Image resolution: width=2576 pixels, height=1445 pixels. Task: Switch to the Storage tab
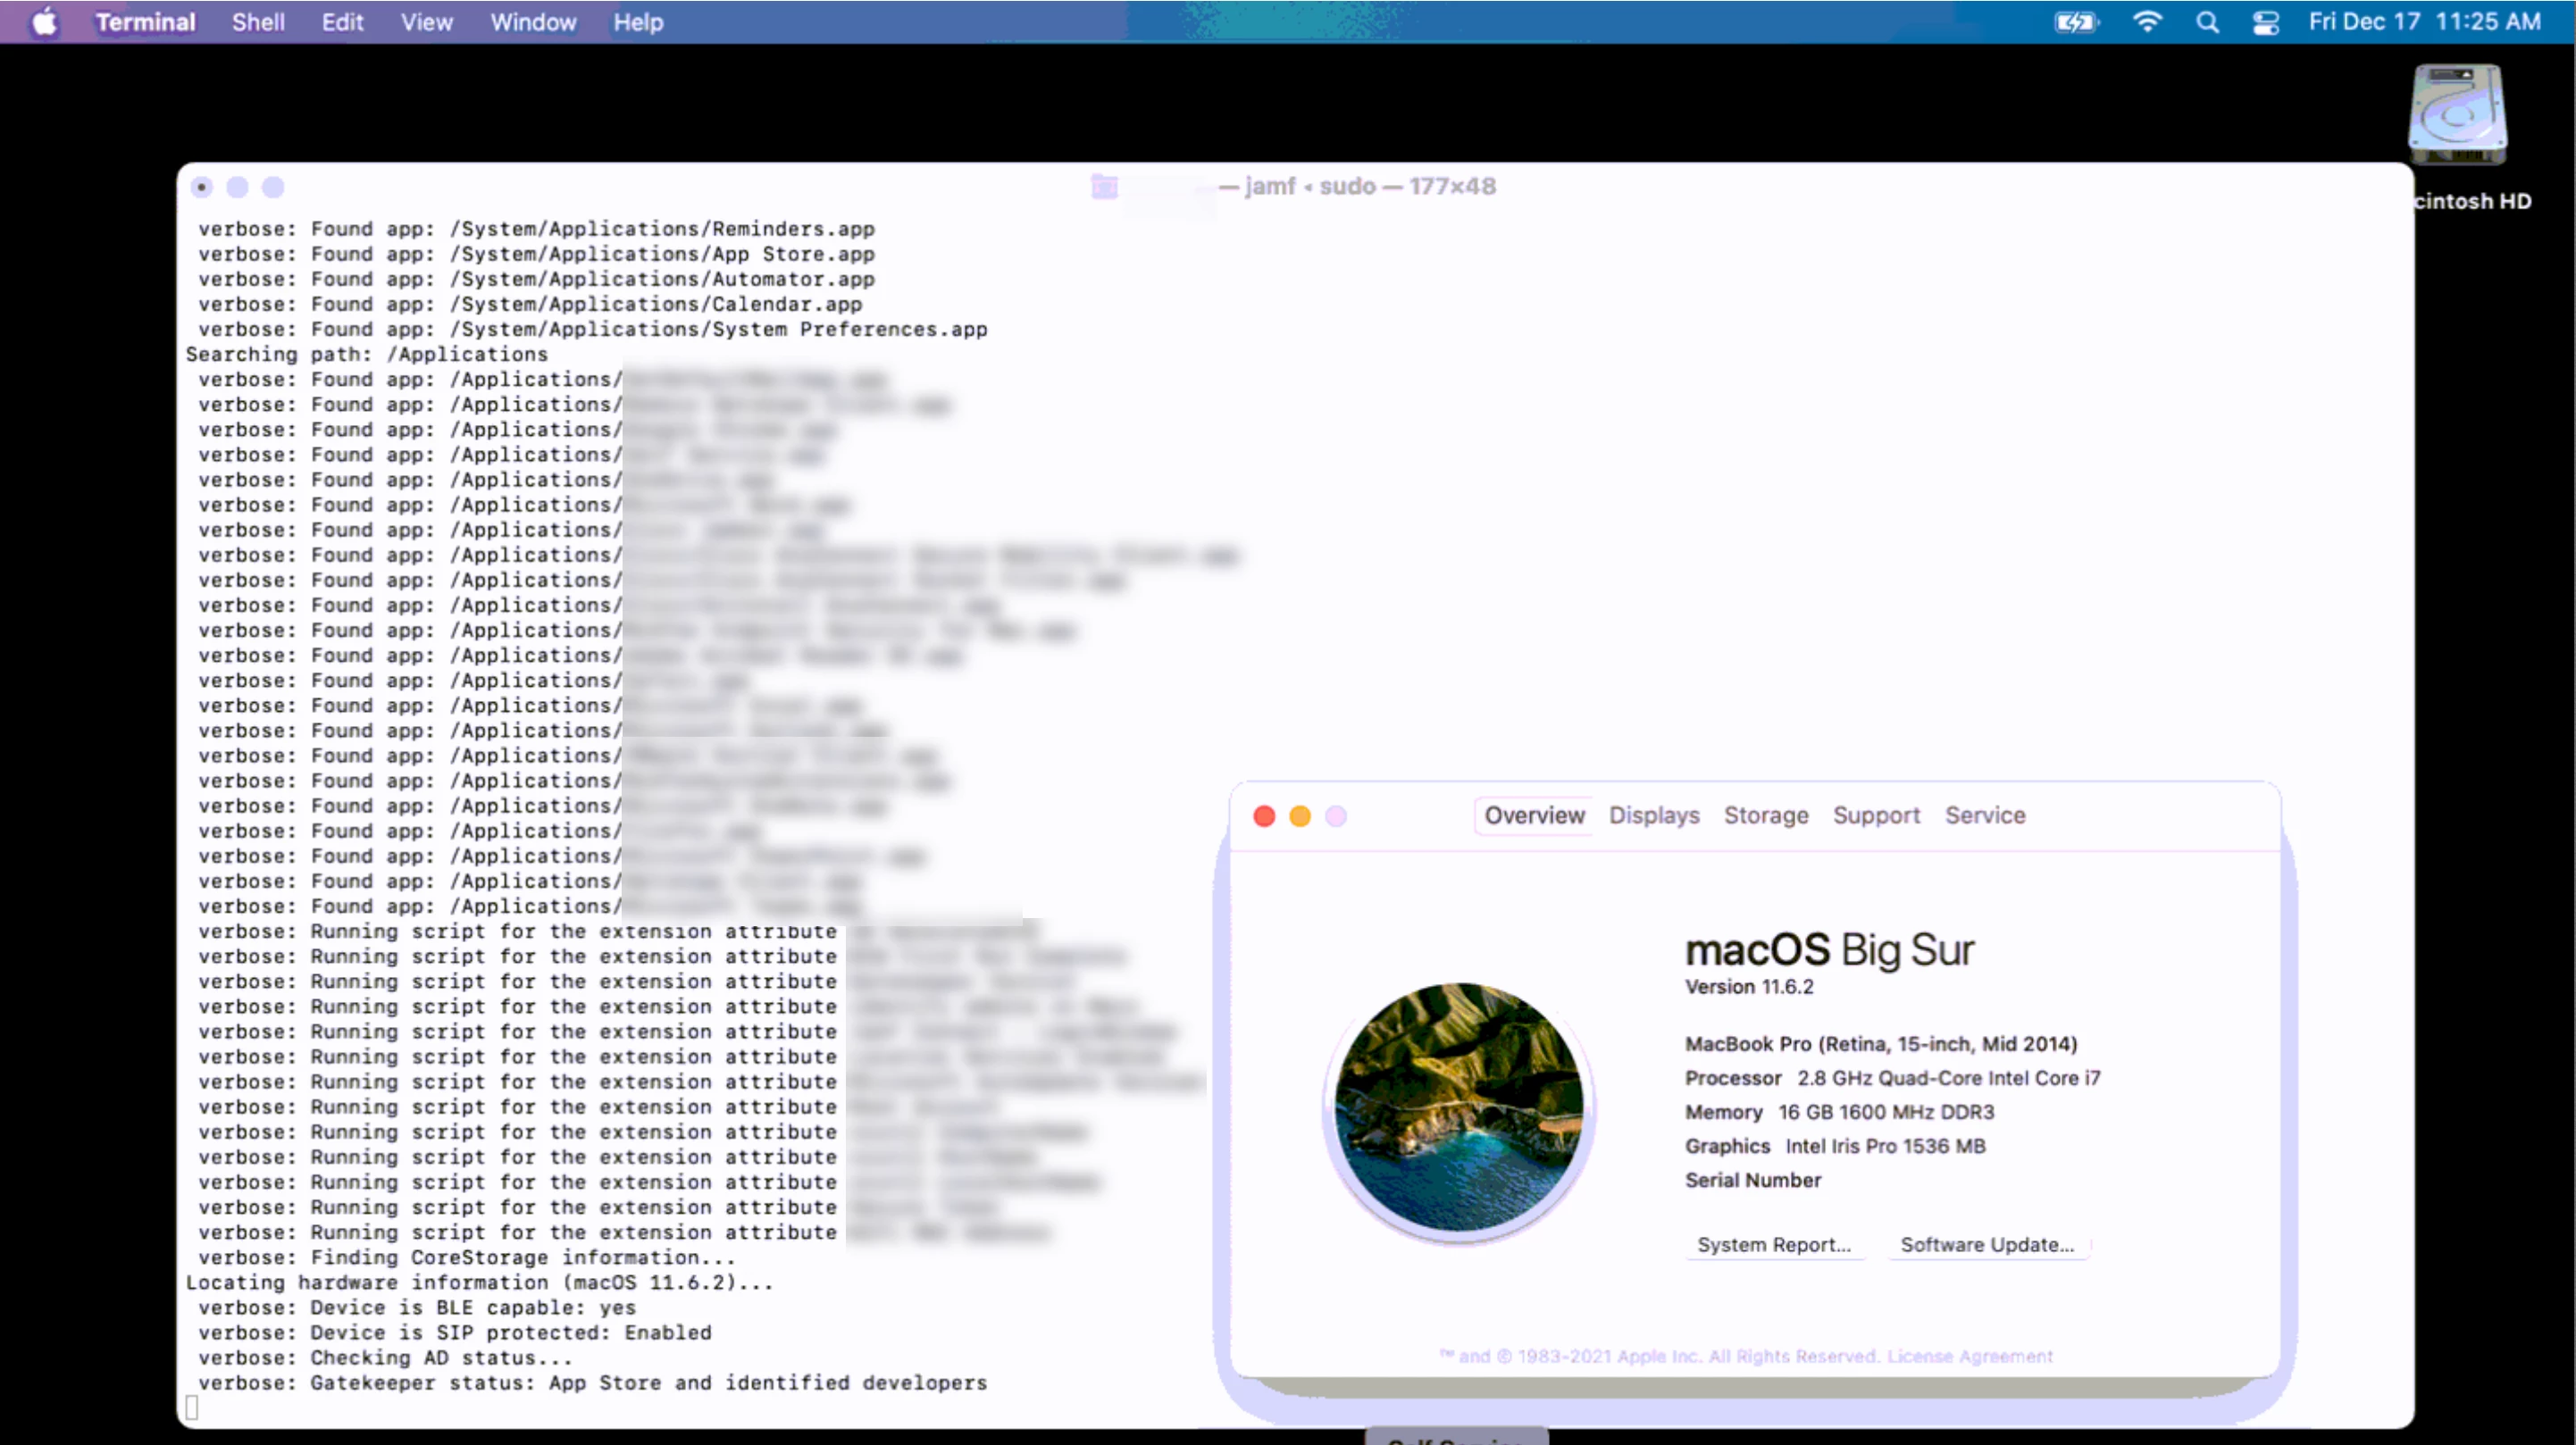(x=1766, y=815)
